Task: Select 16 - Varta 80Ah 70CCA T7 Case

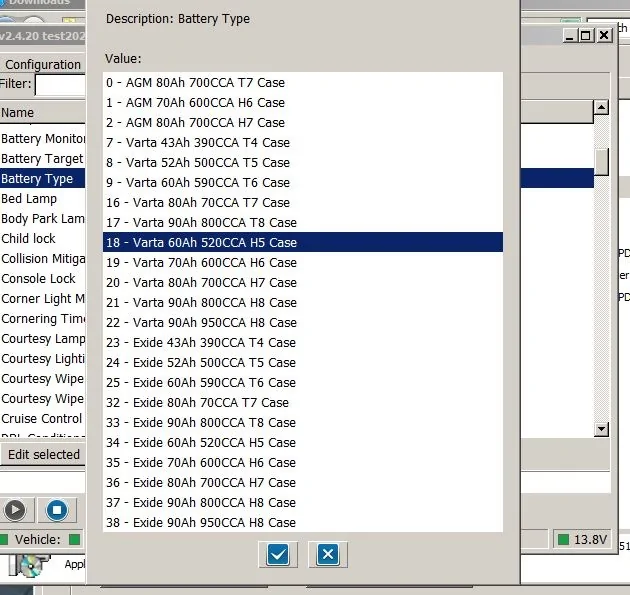Action: click(x=303, y=202)
